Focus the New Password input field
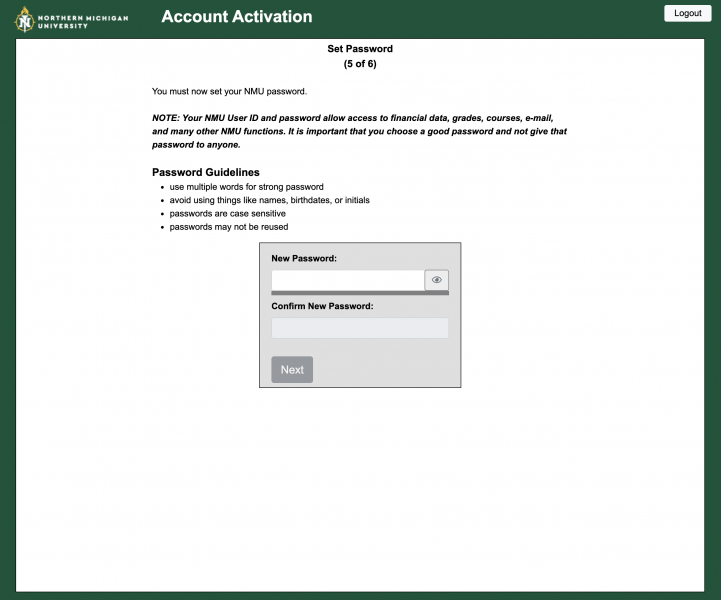This screenshot has width=721, height=600. 348,280
